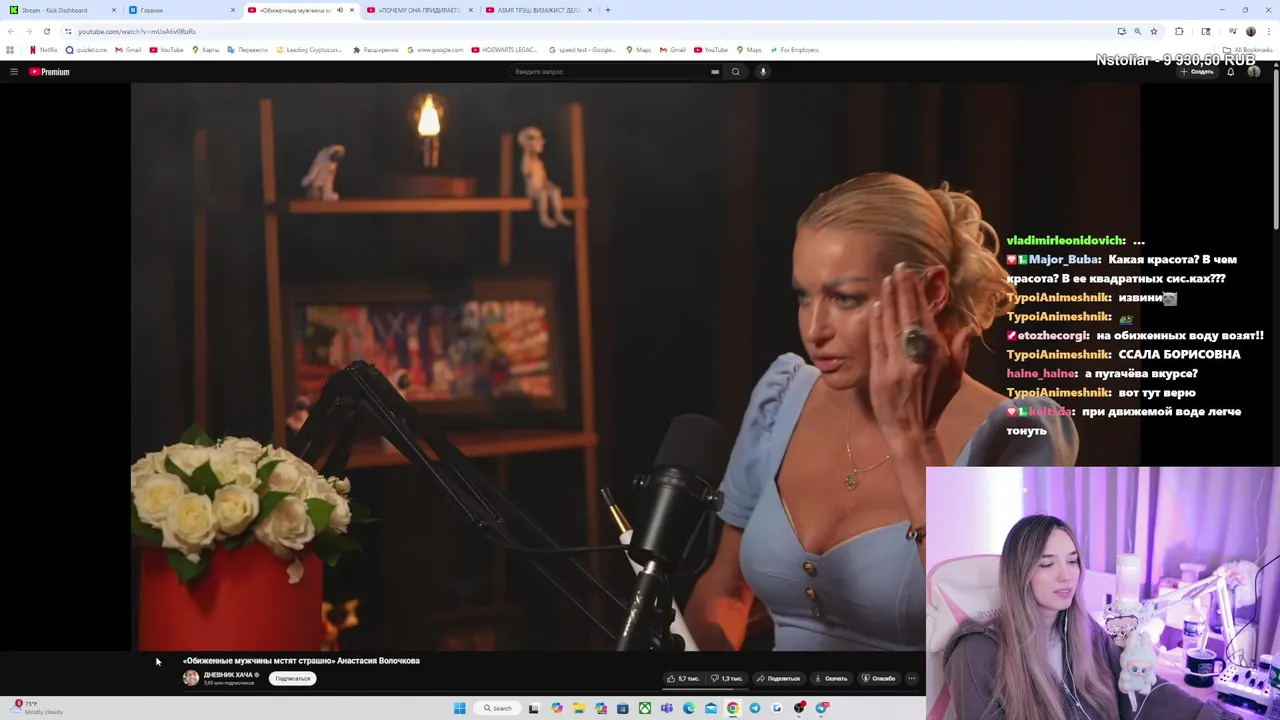Open the Карты bookmark

point(205,50)
